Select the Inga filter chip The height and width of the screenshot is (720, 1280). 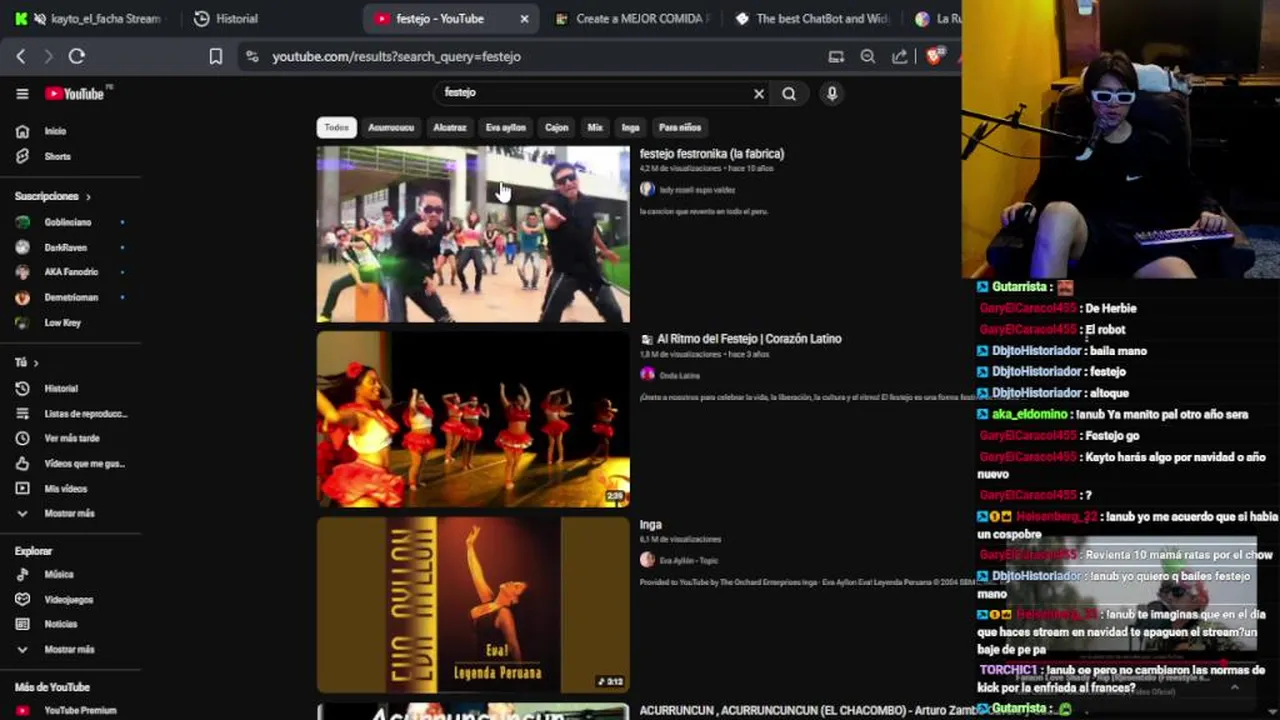630,128
